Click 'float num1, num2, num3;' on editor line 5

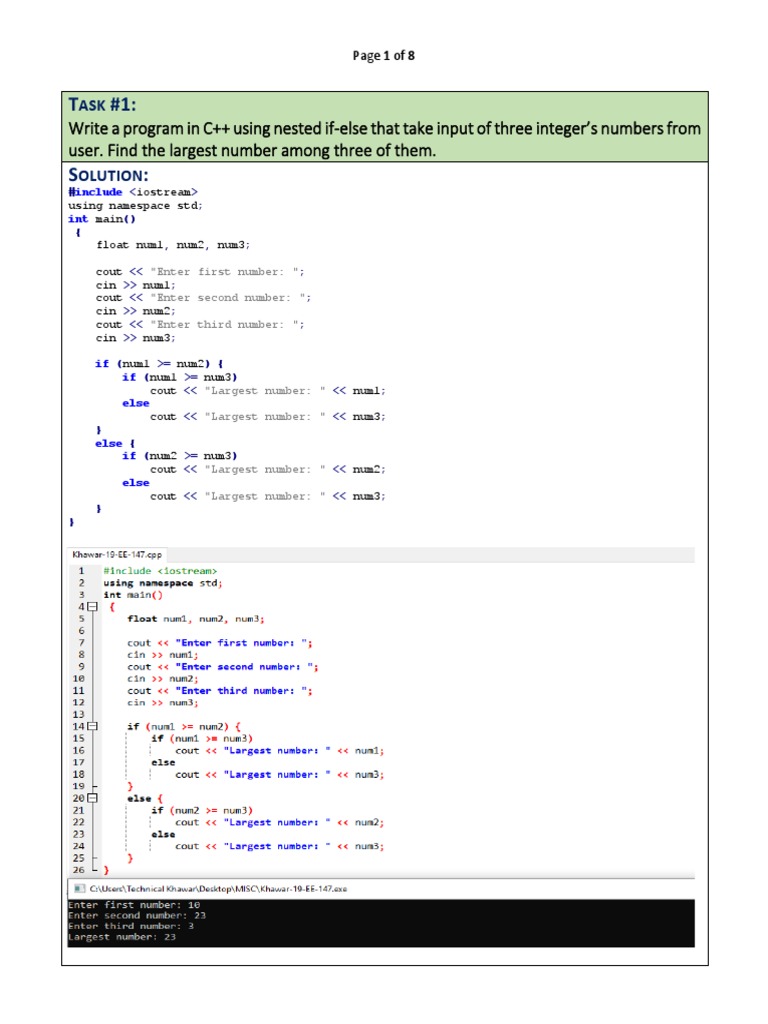195,619
